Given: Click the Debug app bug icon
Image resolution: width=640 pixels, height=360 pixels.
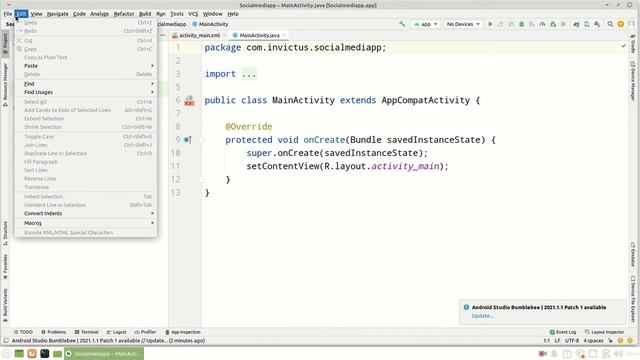Looking at the screenshot, I should [x=521, y=24].
